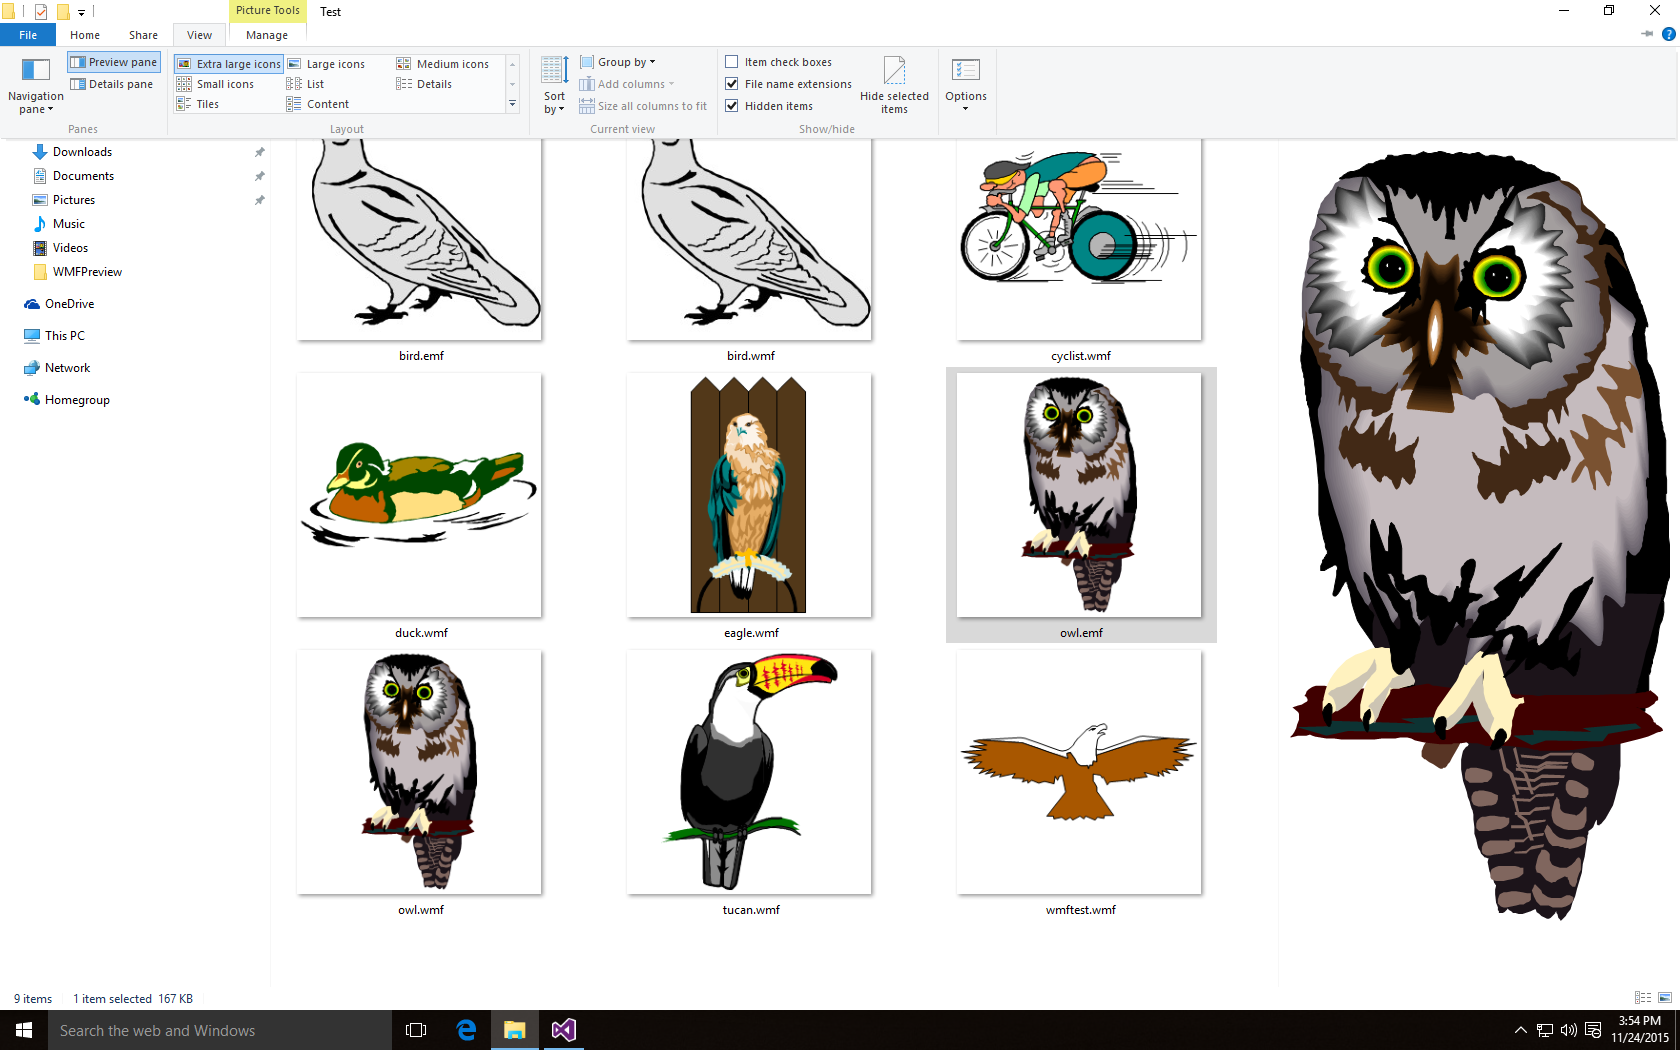This screenshot has width=1680, height=1050.
Task: Uncheck Hidden items checkbox
Action: coord(732,106)
